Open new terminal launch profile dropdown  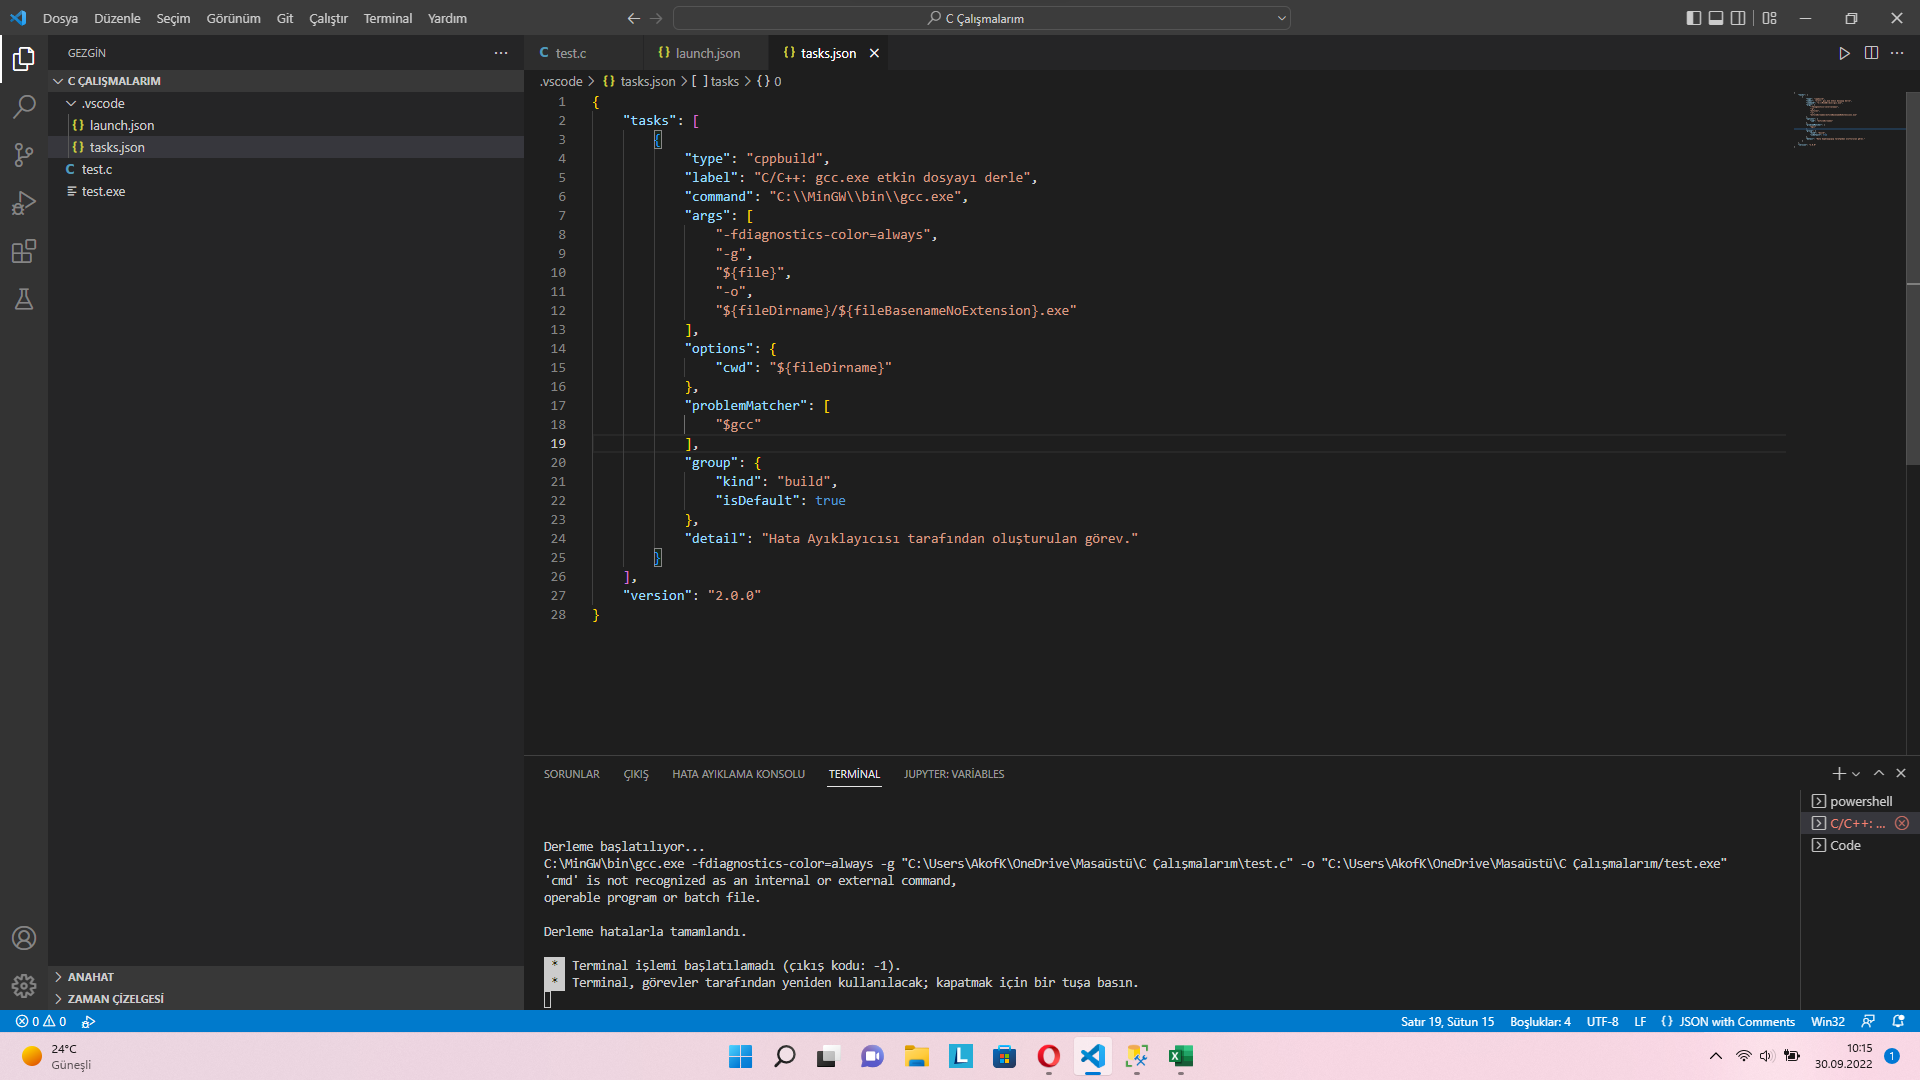coord(1857,774)
